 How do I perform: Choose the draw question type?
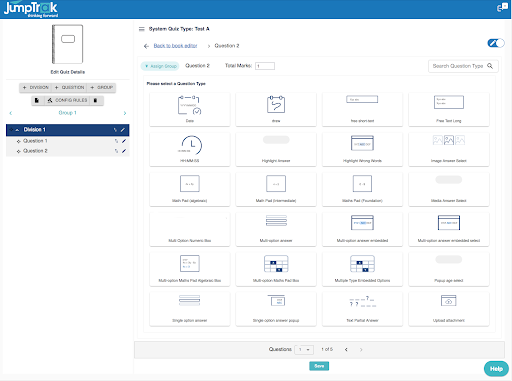pos(276,110)
